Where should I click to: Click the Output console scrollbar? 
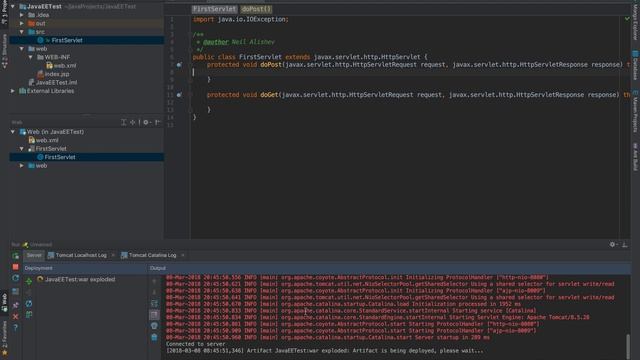628,347
